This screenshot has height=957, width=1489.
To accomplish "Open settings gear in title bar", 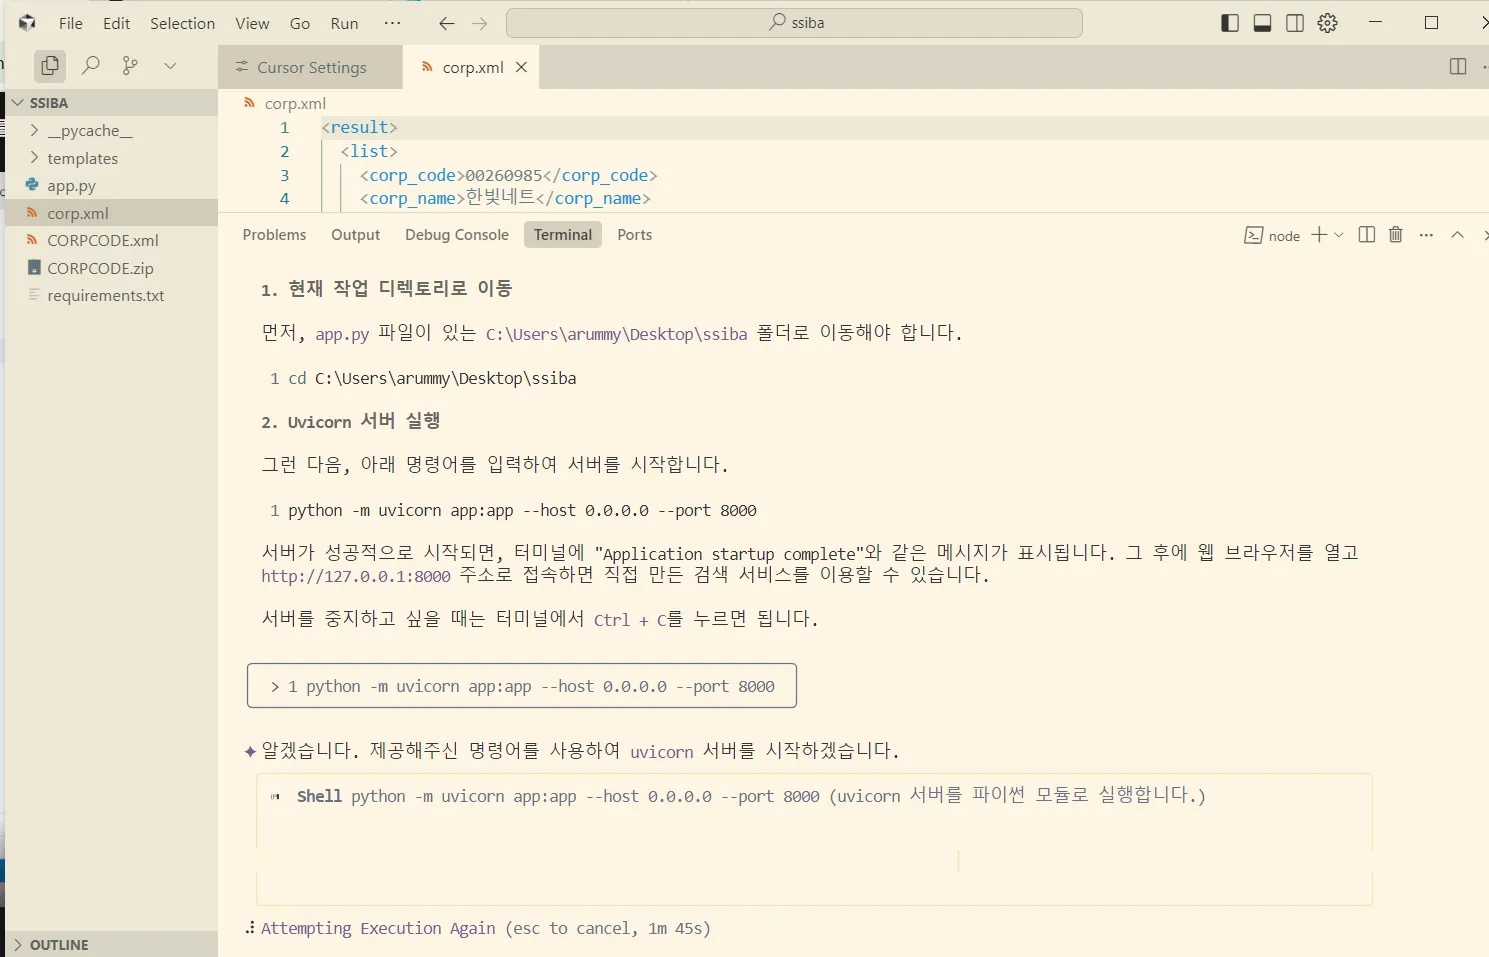I will [1327, 23].
